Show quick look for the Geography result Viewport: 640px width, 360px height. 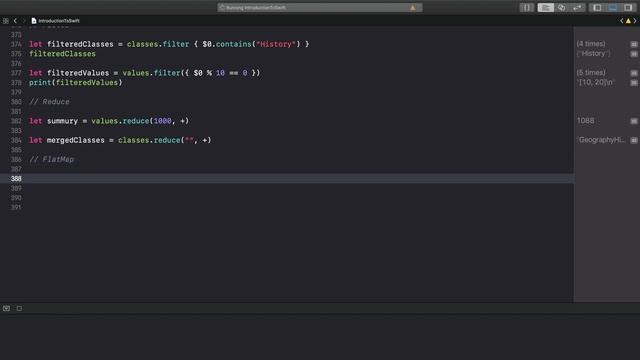(x=633, y=140)
